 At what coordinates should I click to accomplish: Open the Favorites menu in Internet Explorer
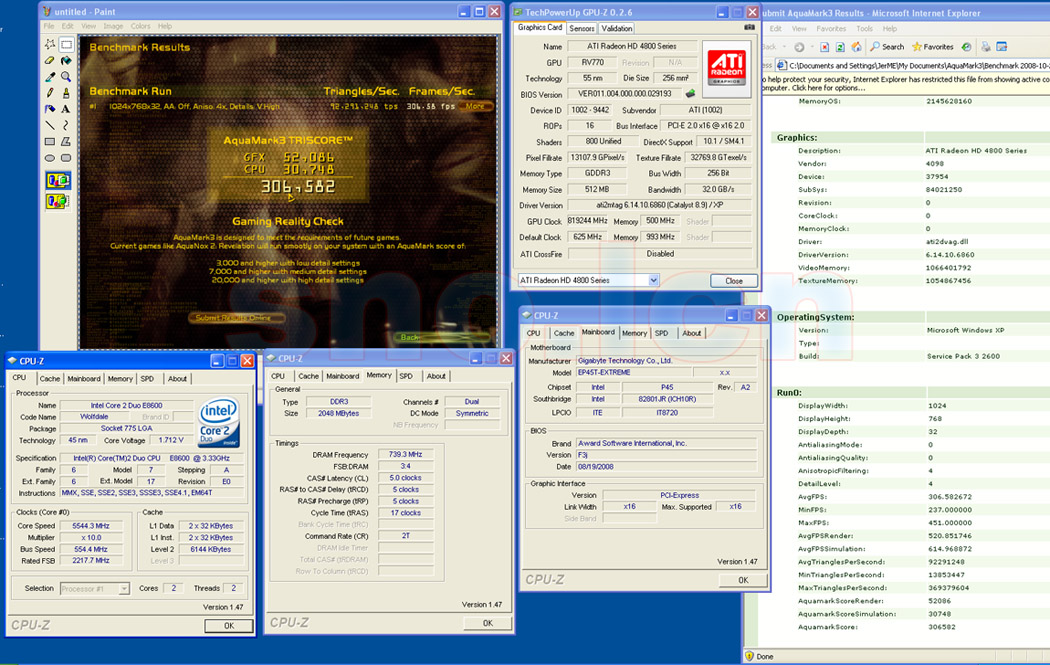830,29
